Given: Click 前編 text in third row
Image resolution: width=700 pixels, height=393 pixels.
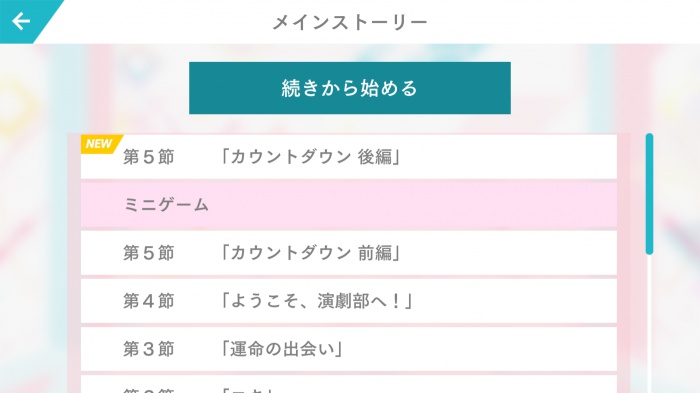Looking at the screenshot, I should pos(375,253).
